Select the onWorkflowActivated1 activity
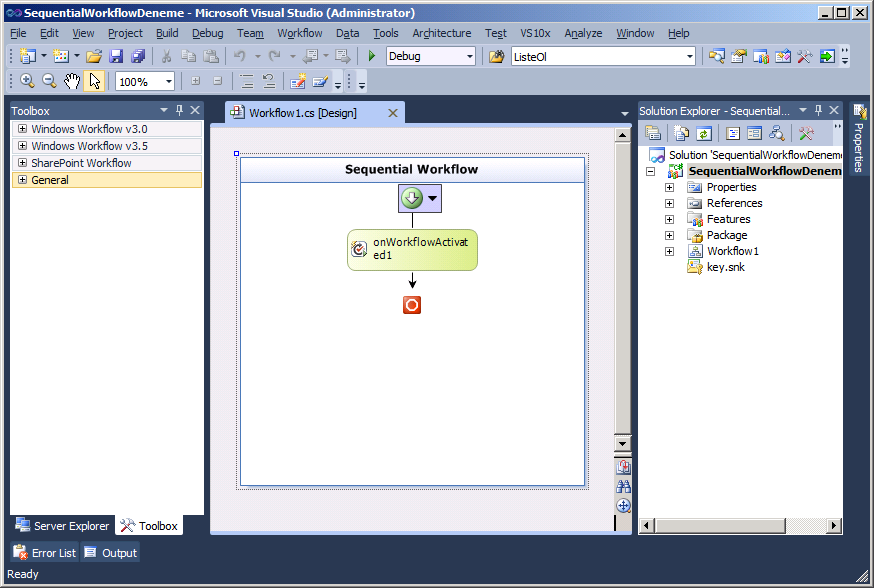Image resolution: width=874 pixels, height=588 pixels. (412, 250)
